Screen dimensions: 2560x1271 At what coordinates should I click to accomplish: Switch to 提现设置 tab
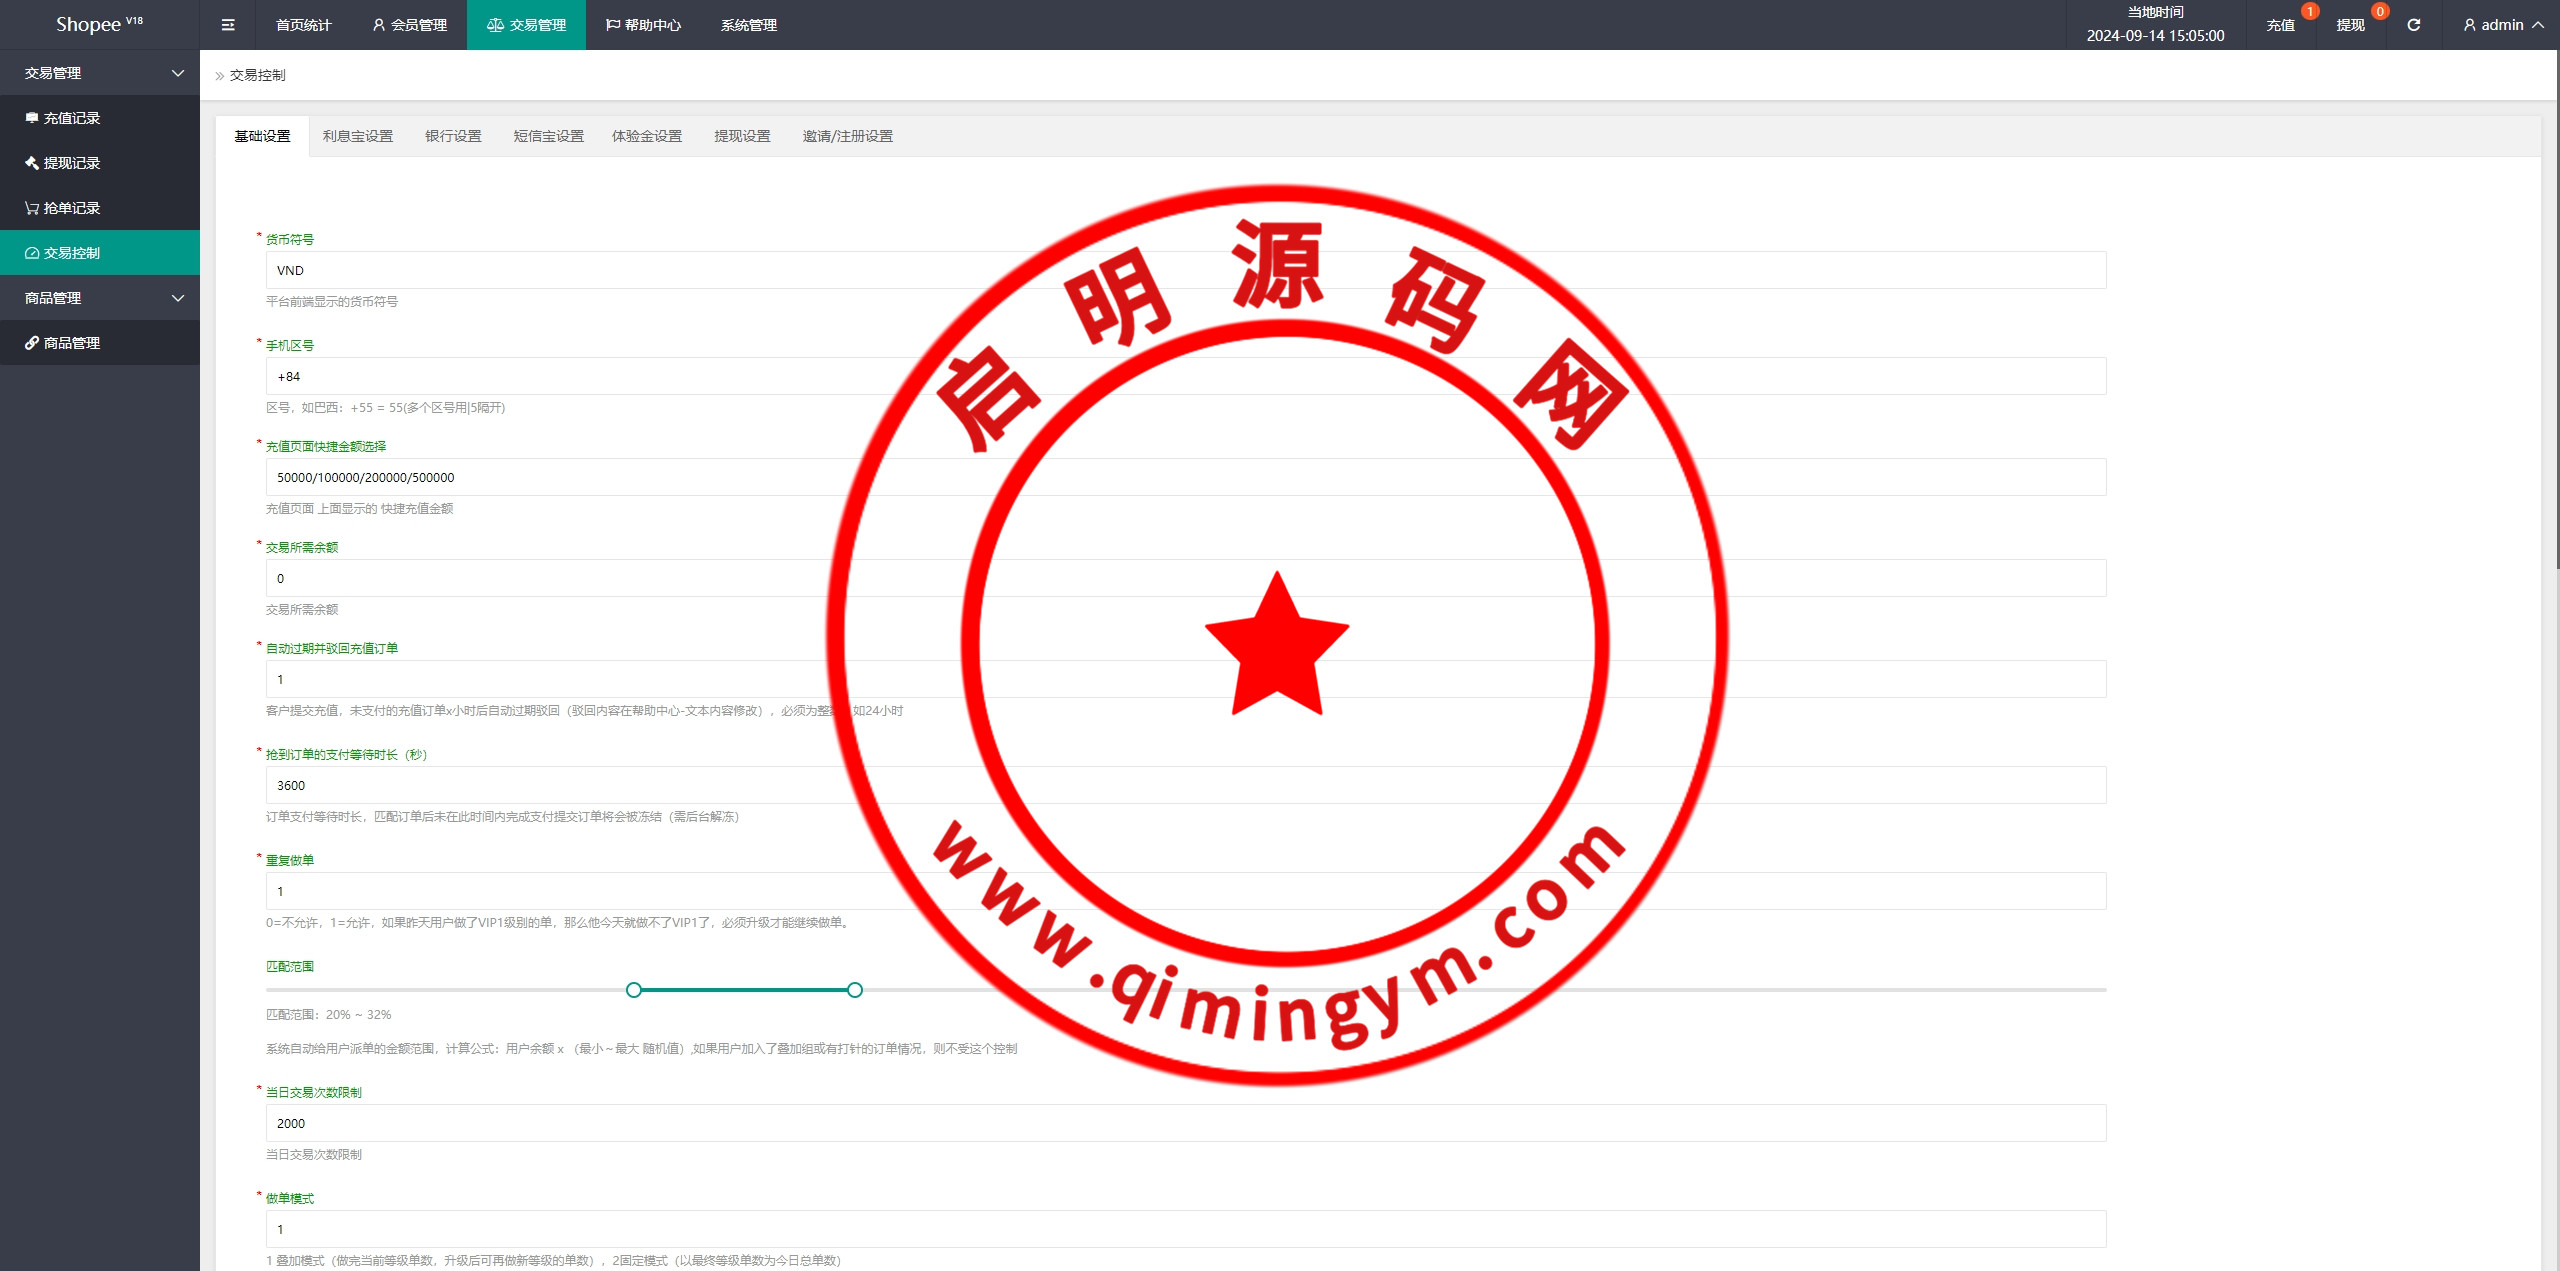tap(742, 136)
